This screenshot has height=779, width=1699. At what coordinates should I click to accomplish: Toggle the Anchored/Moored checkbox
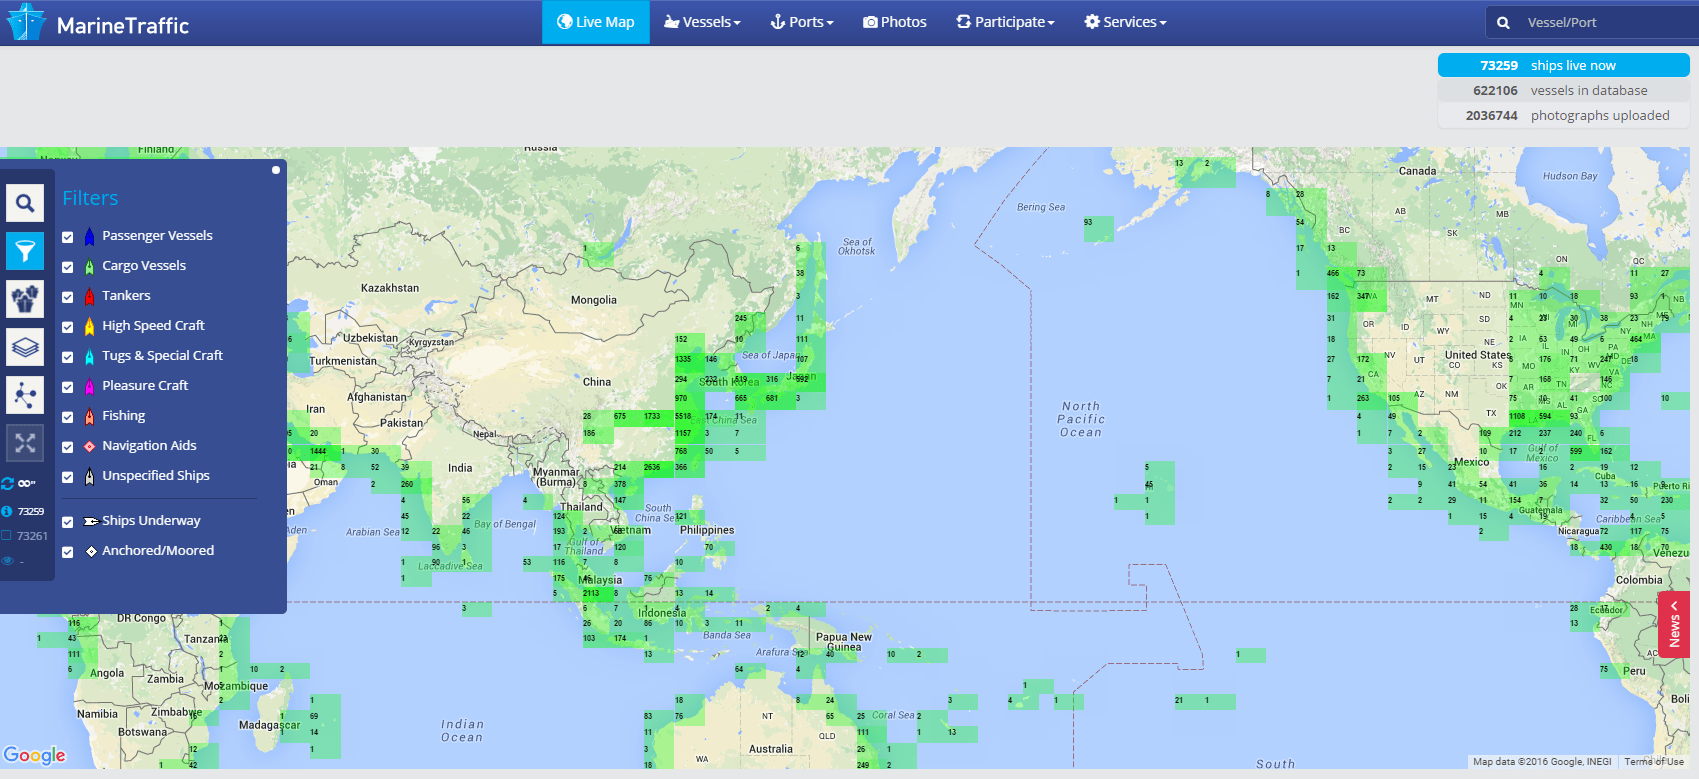click(x=68, y=552)
